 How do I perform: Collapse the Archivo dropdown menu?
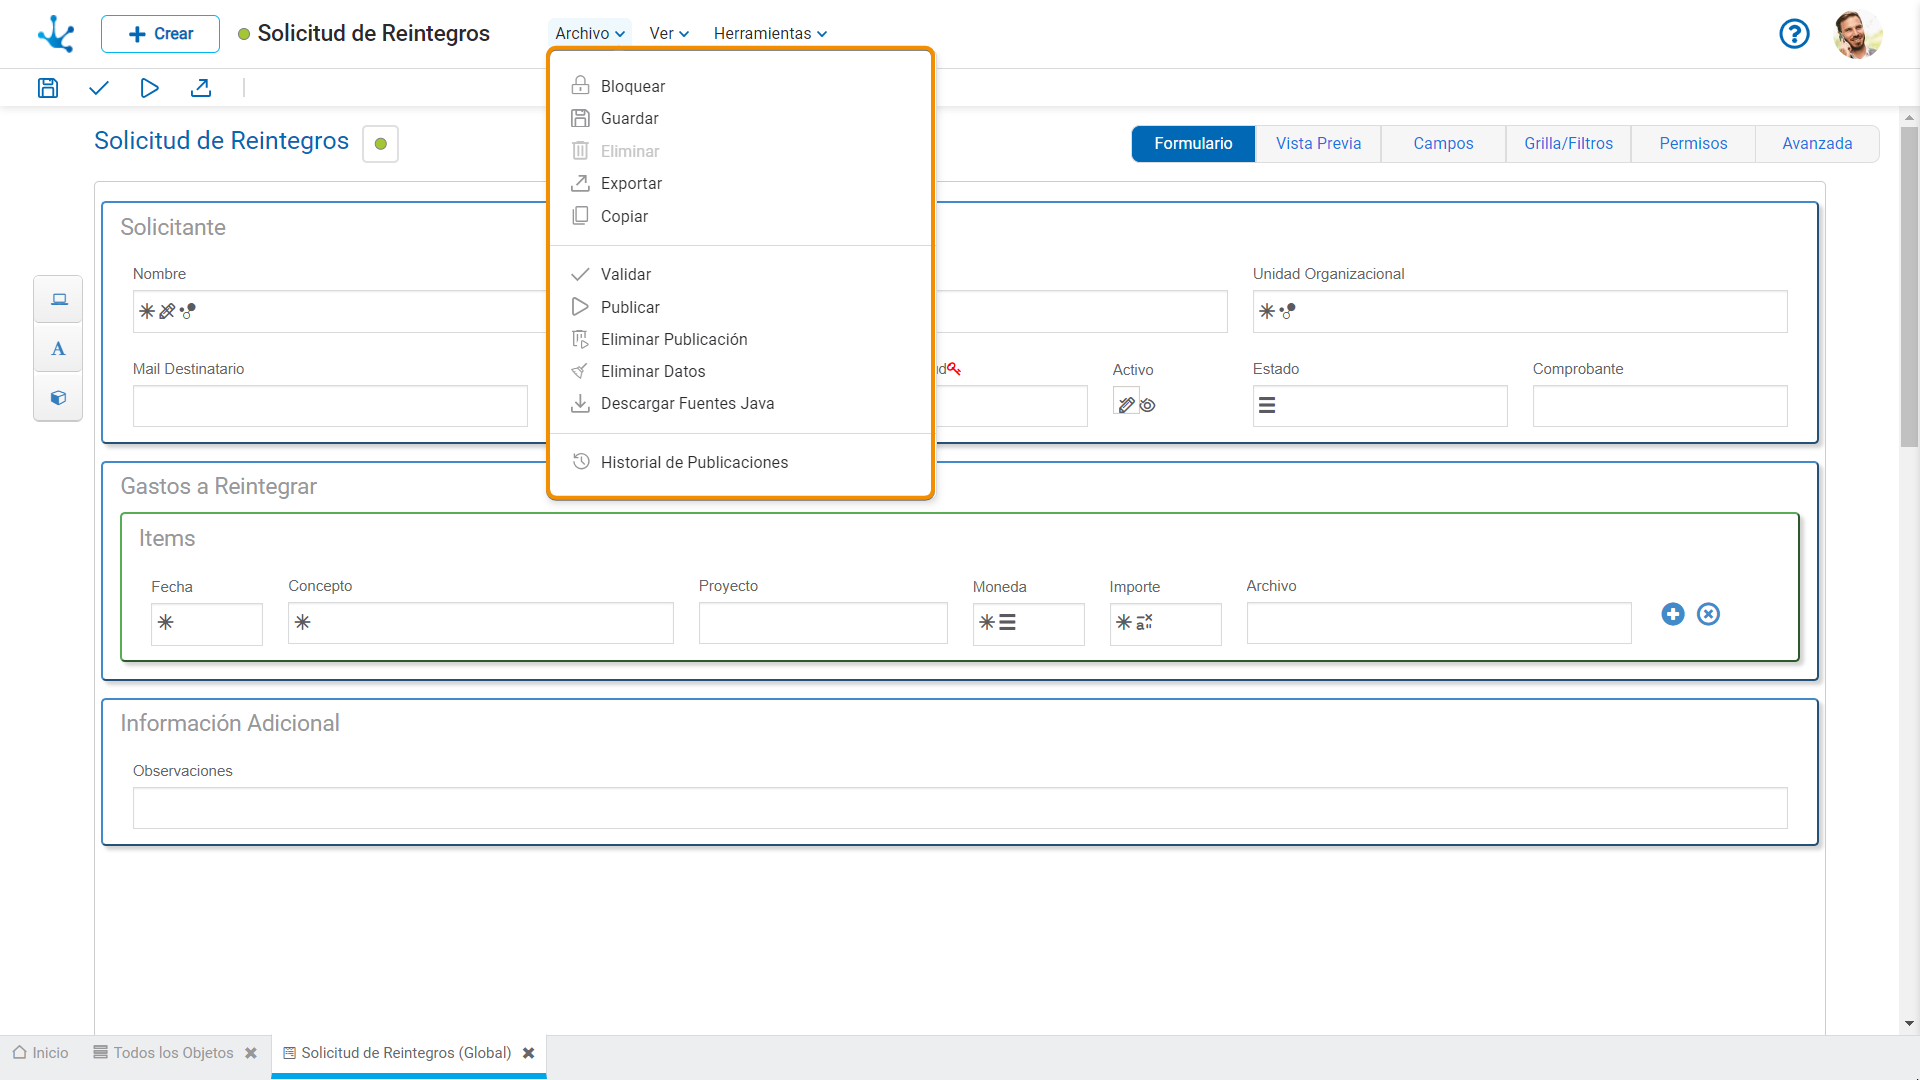tap(590, 33)
